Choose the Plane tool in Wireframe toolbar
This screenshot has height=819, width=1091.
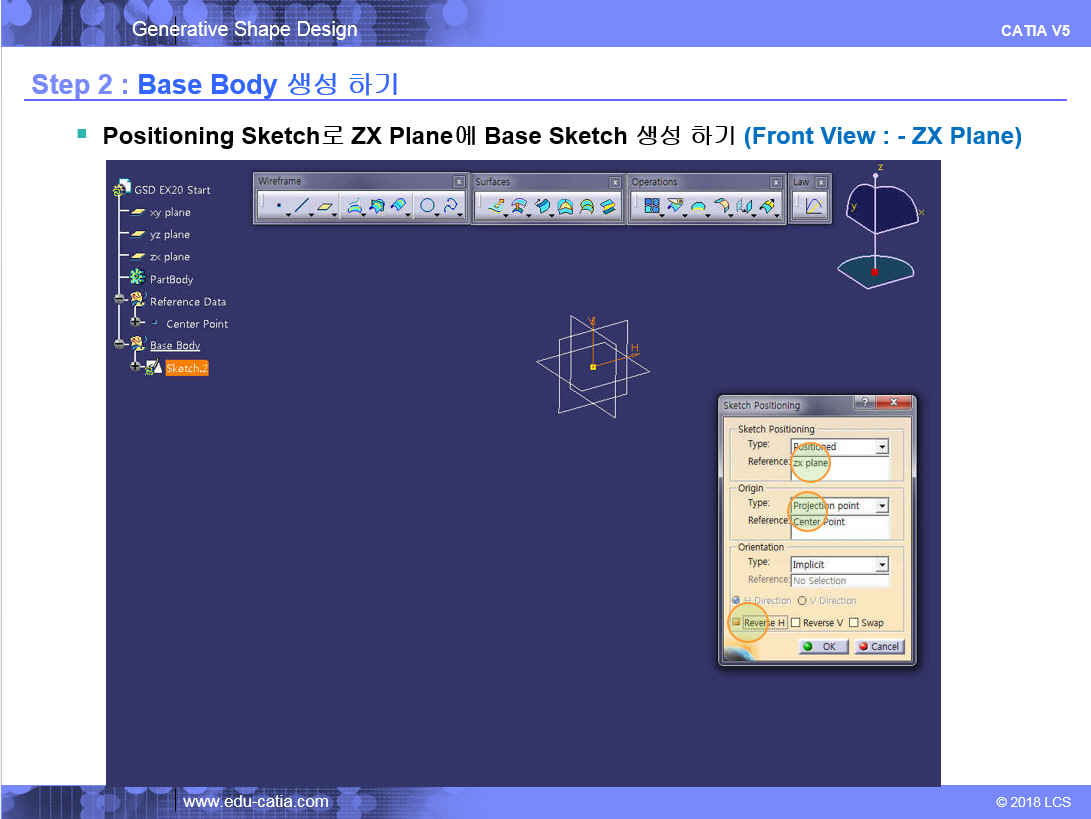(325, 206)
